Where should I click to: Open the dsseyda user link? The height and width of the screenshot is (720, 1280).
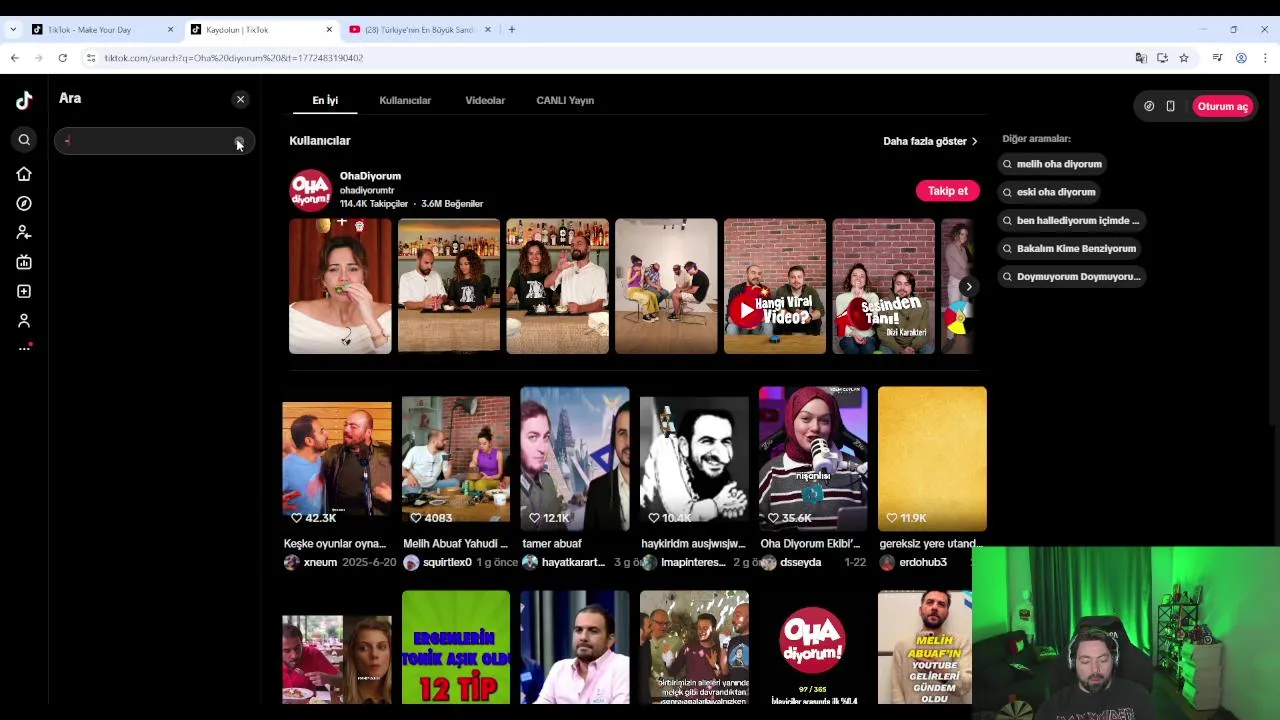point(800,563)
